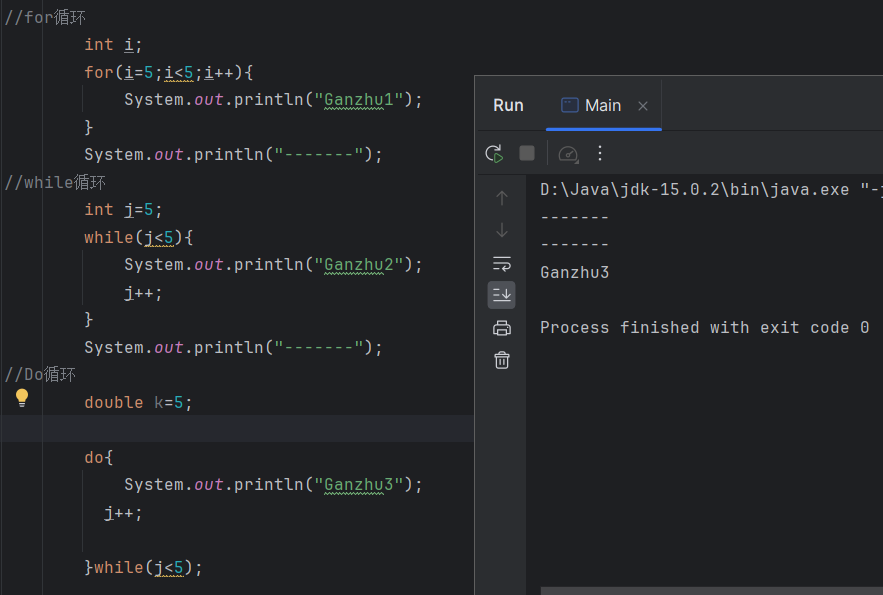The width and height of the screenshot is (883, 595).
Task: Clear all console output
Action: (501, 359)
